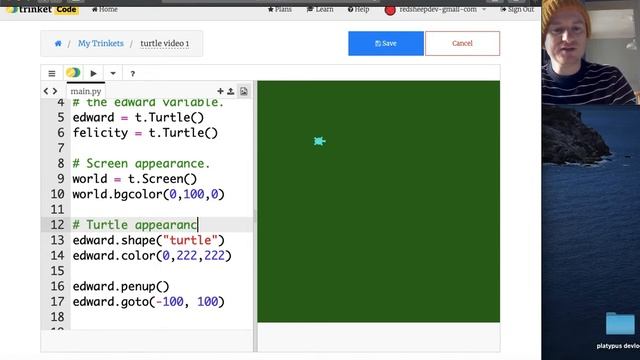Click code line 'edward.color(0,222,222)'
This screenshot has height=360, width=640.
152,256
